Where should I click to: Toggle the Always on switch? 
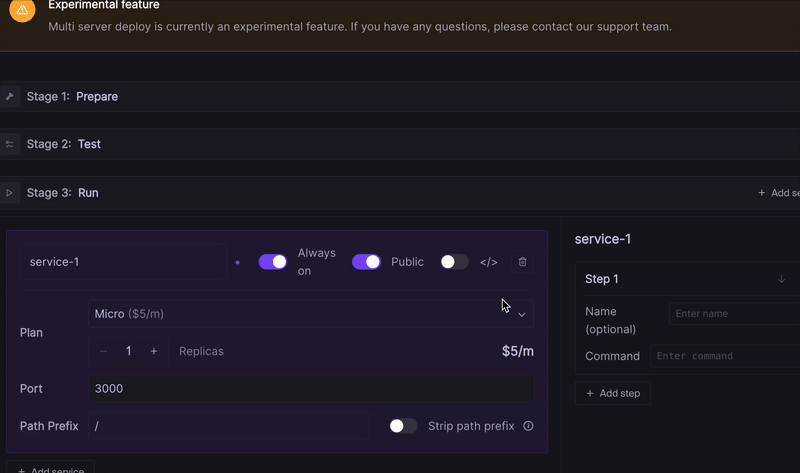[273, 262]
